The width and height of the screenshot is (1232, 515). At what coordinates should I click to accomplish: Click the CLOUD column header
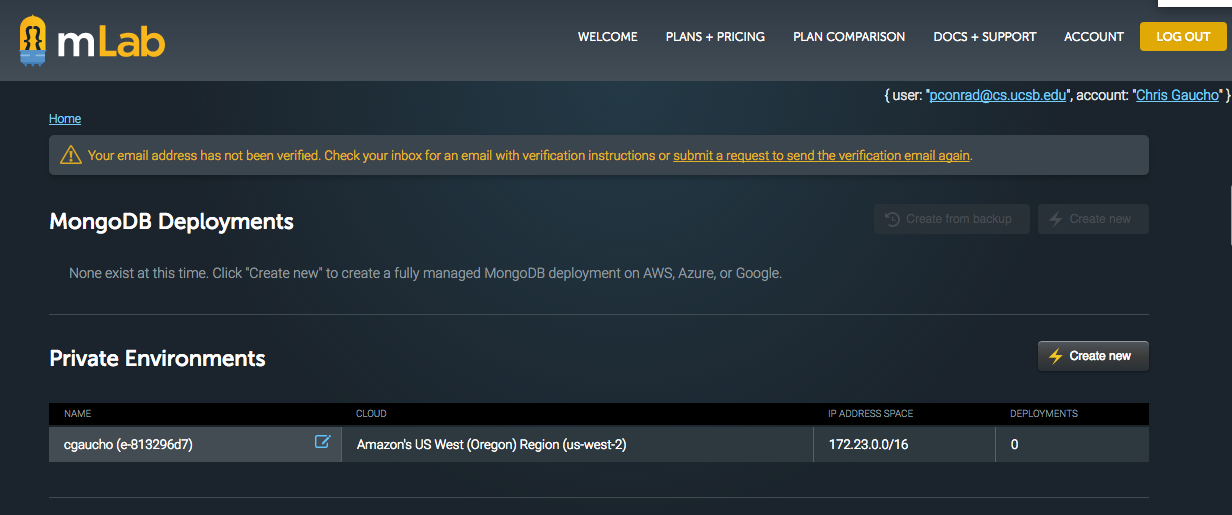(371, 414)
